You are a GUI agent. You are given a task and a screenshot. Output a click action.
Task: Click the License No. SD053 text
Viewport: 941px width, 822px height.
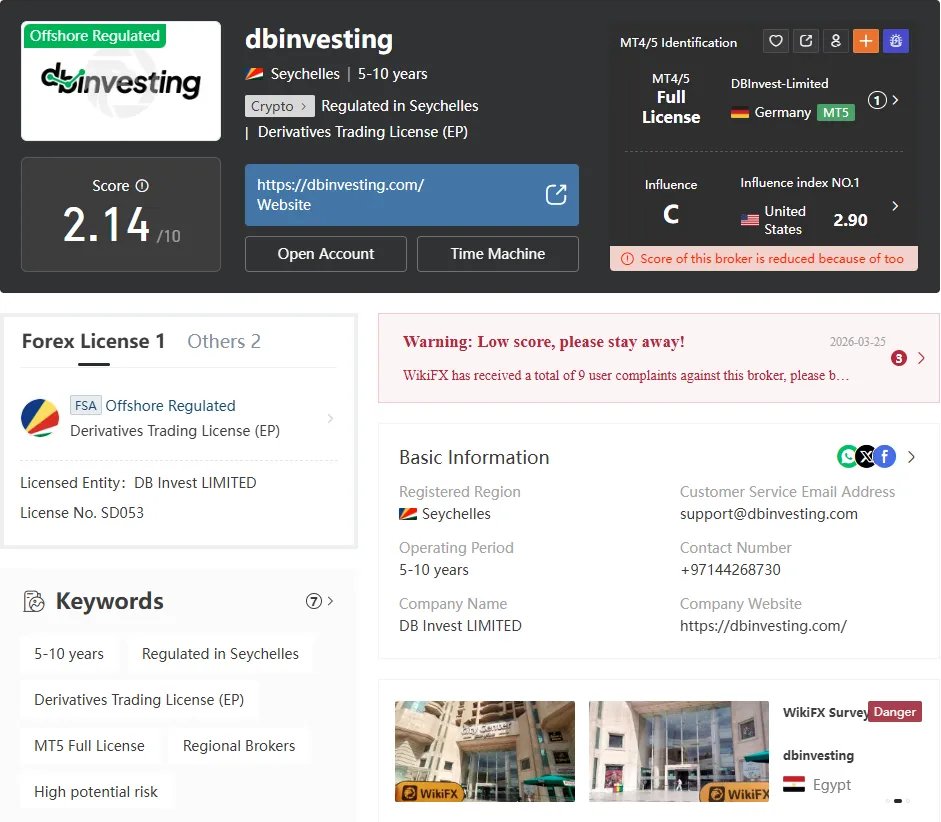[82, 513]
